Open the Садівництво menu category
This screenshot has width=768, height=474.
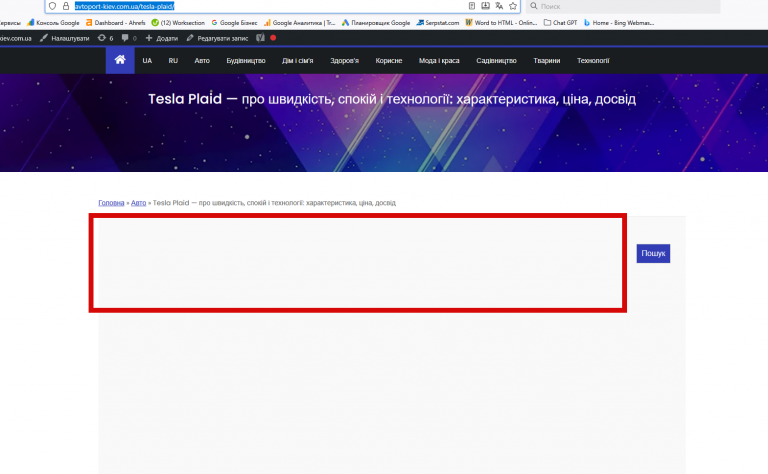tap(496, 61)
